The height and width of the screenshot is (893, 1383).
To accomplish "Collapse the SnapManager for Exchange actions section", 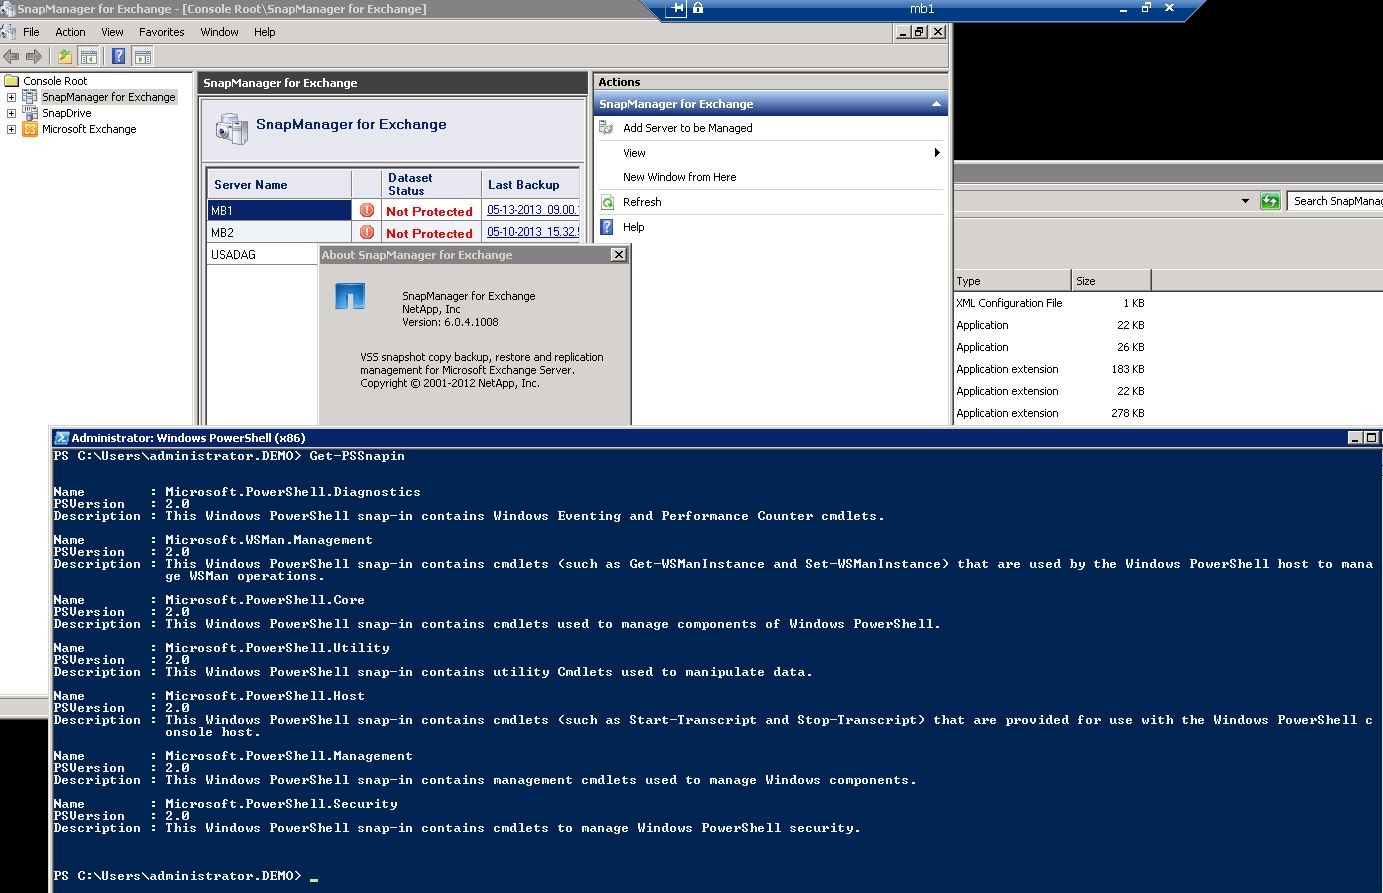I will point(936,104).
